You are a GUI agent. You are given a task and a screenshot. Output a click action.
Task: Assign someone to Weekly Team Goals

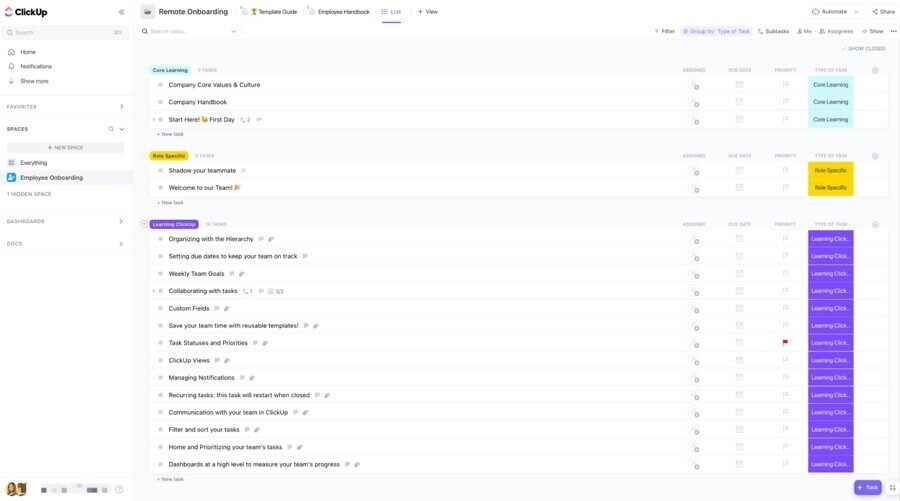click(695, 274)
